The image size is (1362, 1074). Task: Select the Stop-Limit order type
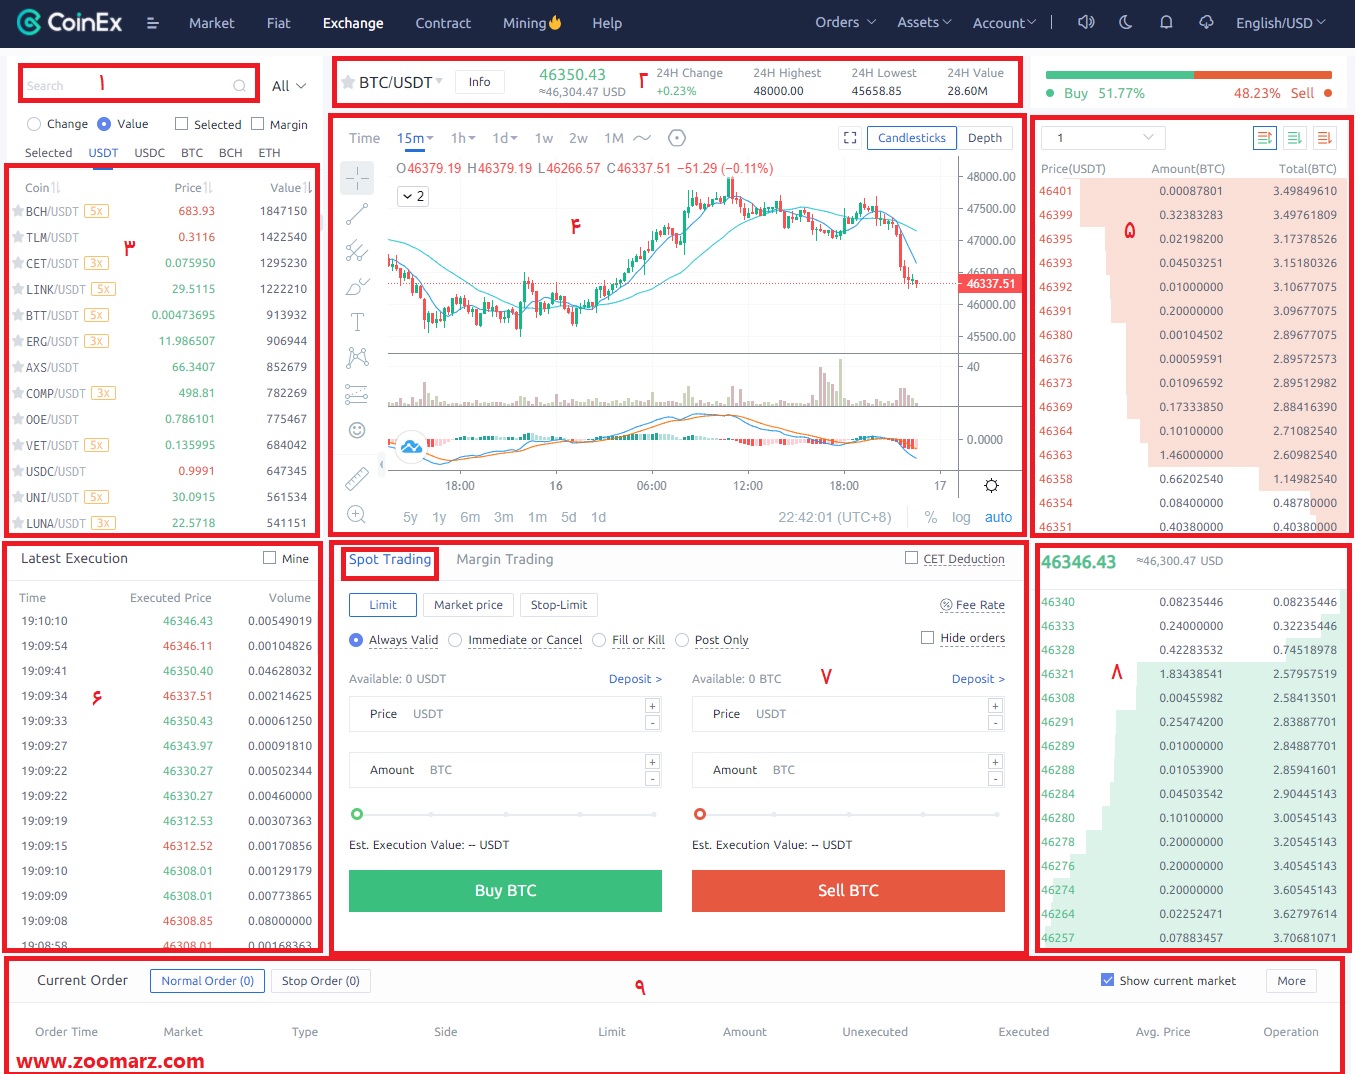[559, 605]
